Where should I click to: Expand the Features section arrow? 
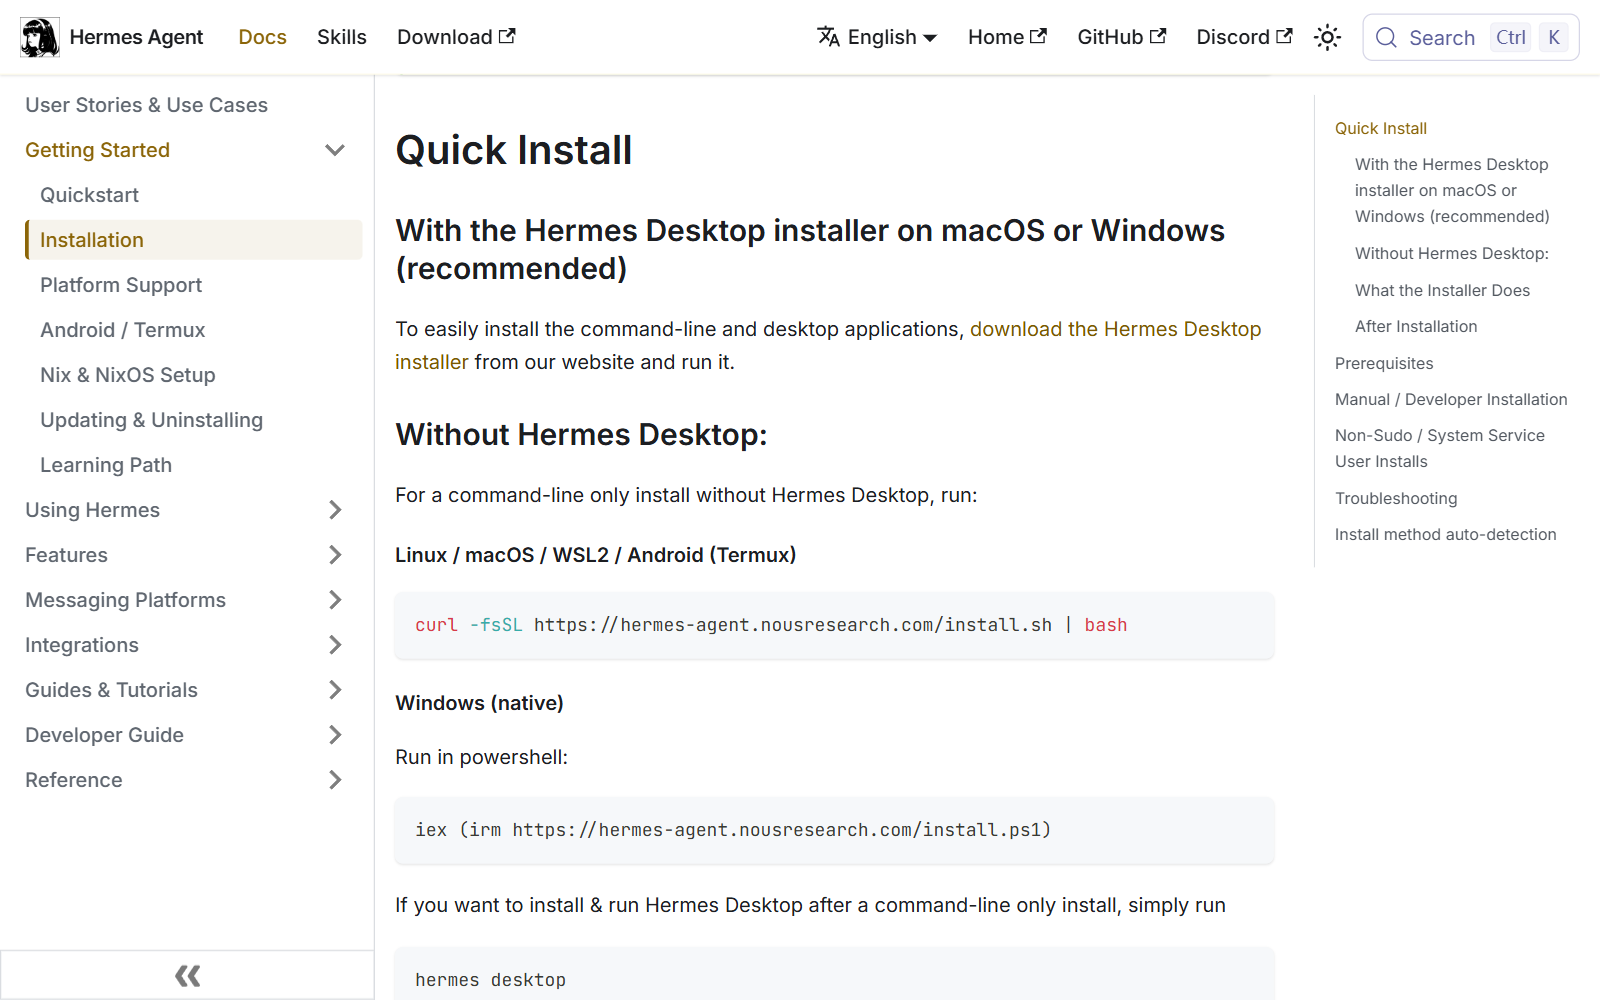tap(335, 555)
